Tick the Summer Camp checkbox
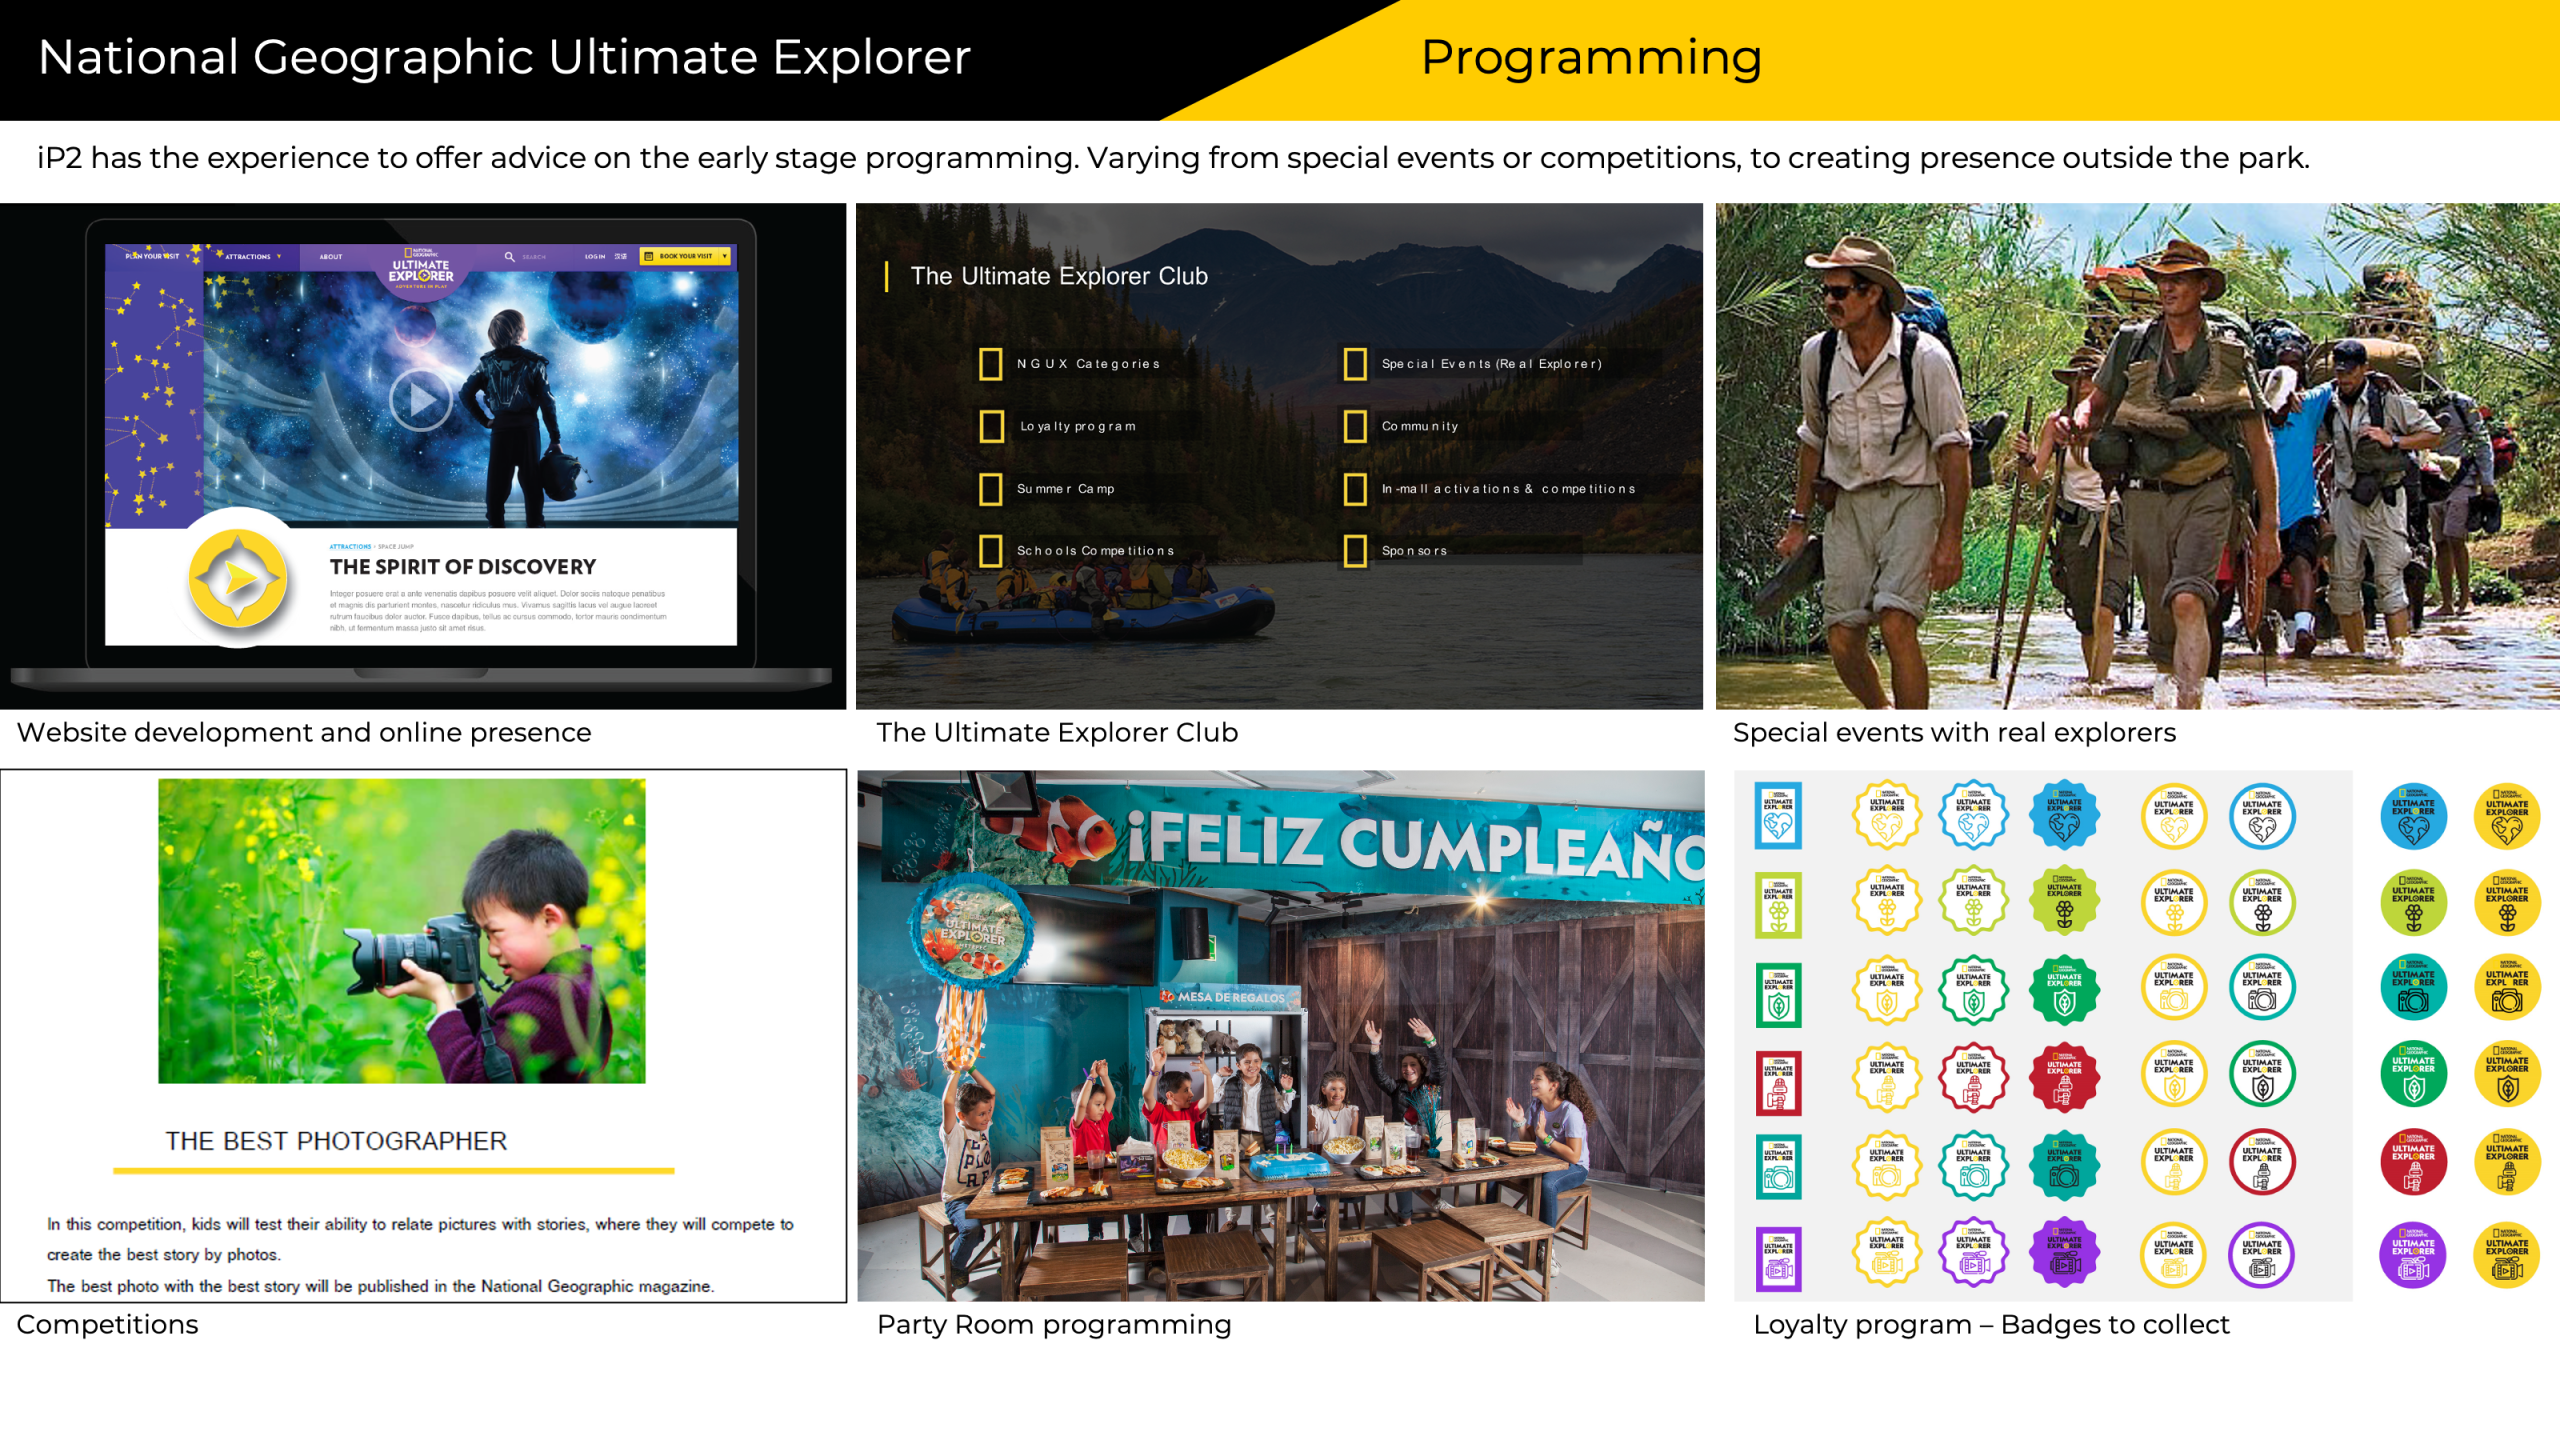The width and height of the screenshot is (2560, 1440). (990, 489)
